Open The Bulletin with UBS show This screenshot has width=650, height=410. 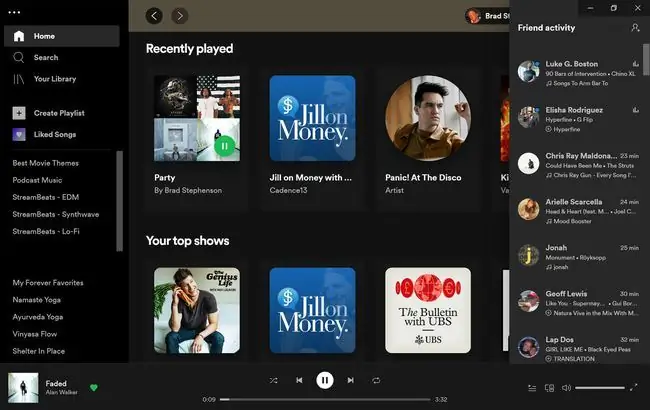[428, 311]
